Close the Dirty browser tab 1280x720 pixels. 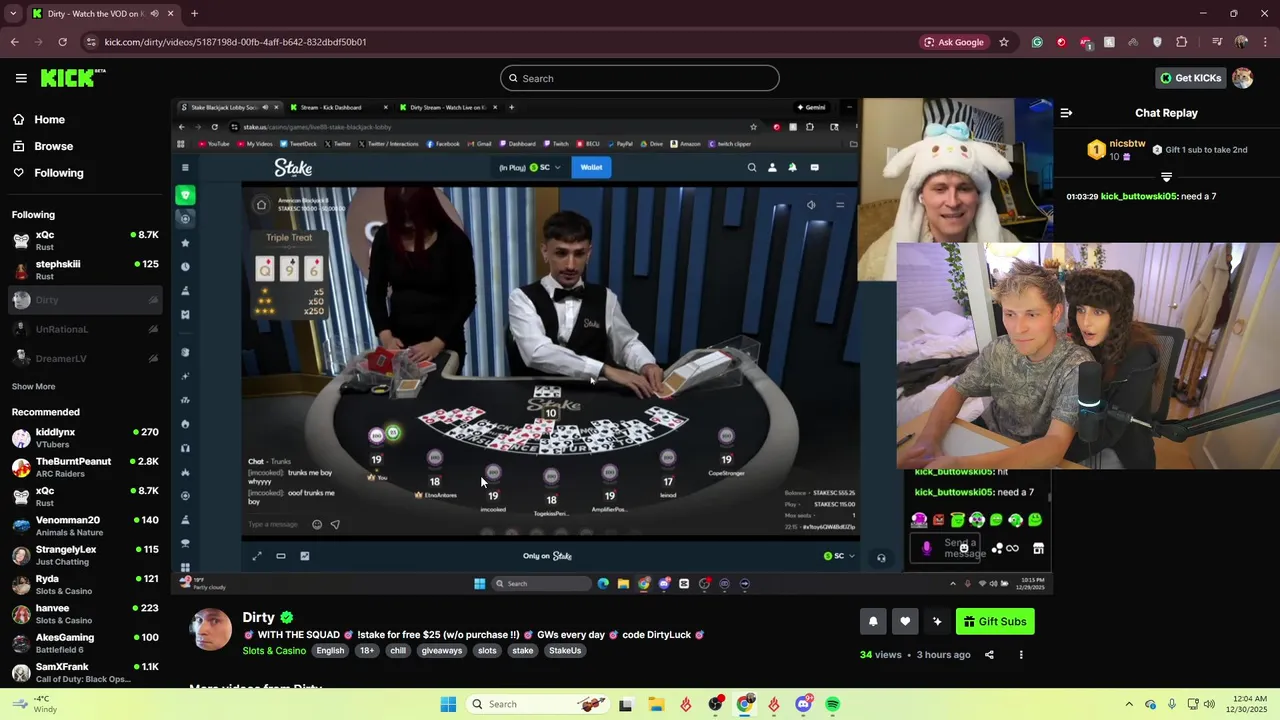click(171, 14)
